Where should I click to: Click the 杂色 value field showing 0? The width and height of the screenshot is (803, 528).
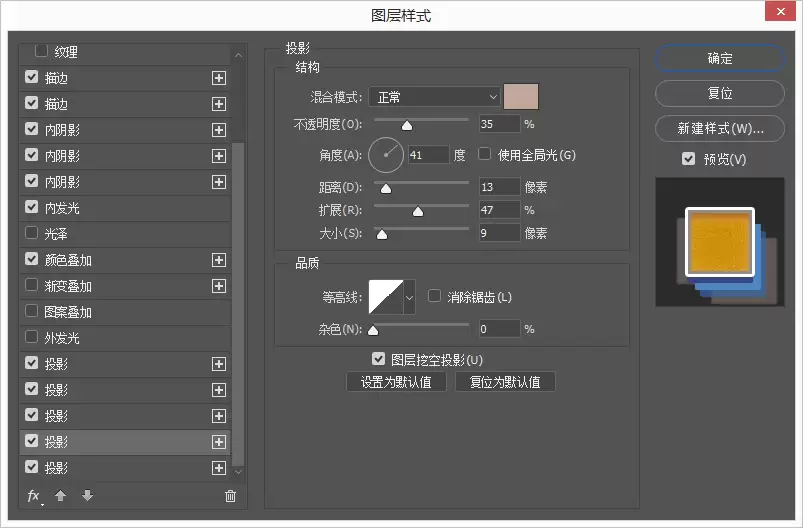point(499,329)
